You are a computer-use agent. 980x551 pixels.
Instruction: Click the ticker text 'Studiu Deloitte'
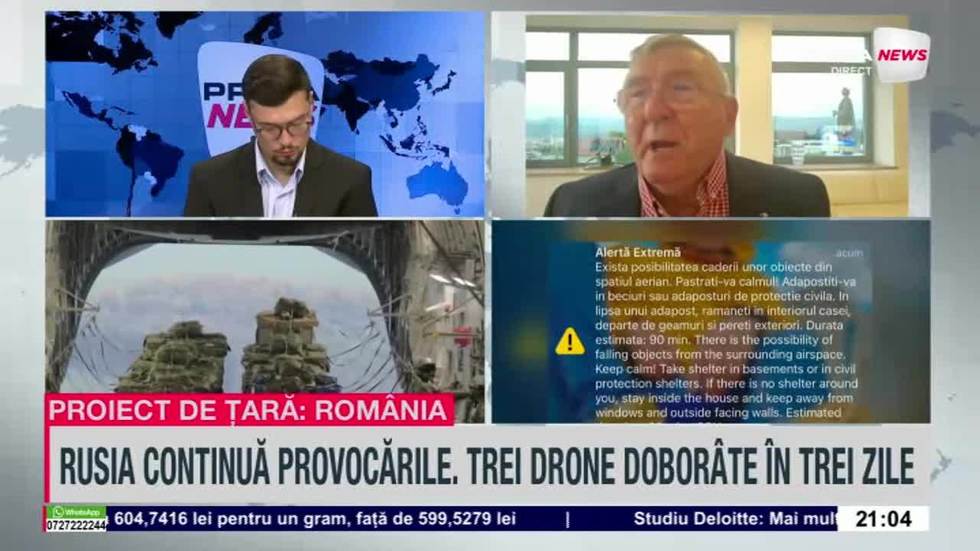tap(698, 519)
